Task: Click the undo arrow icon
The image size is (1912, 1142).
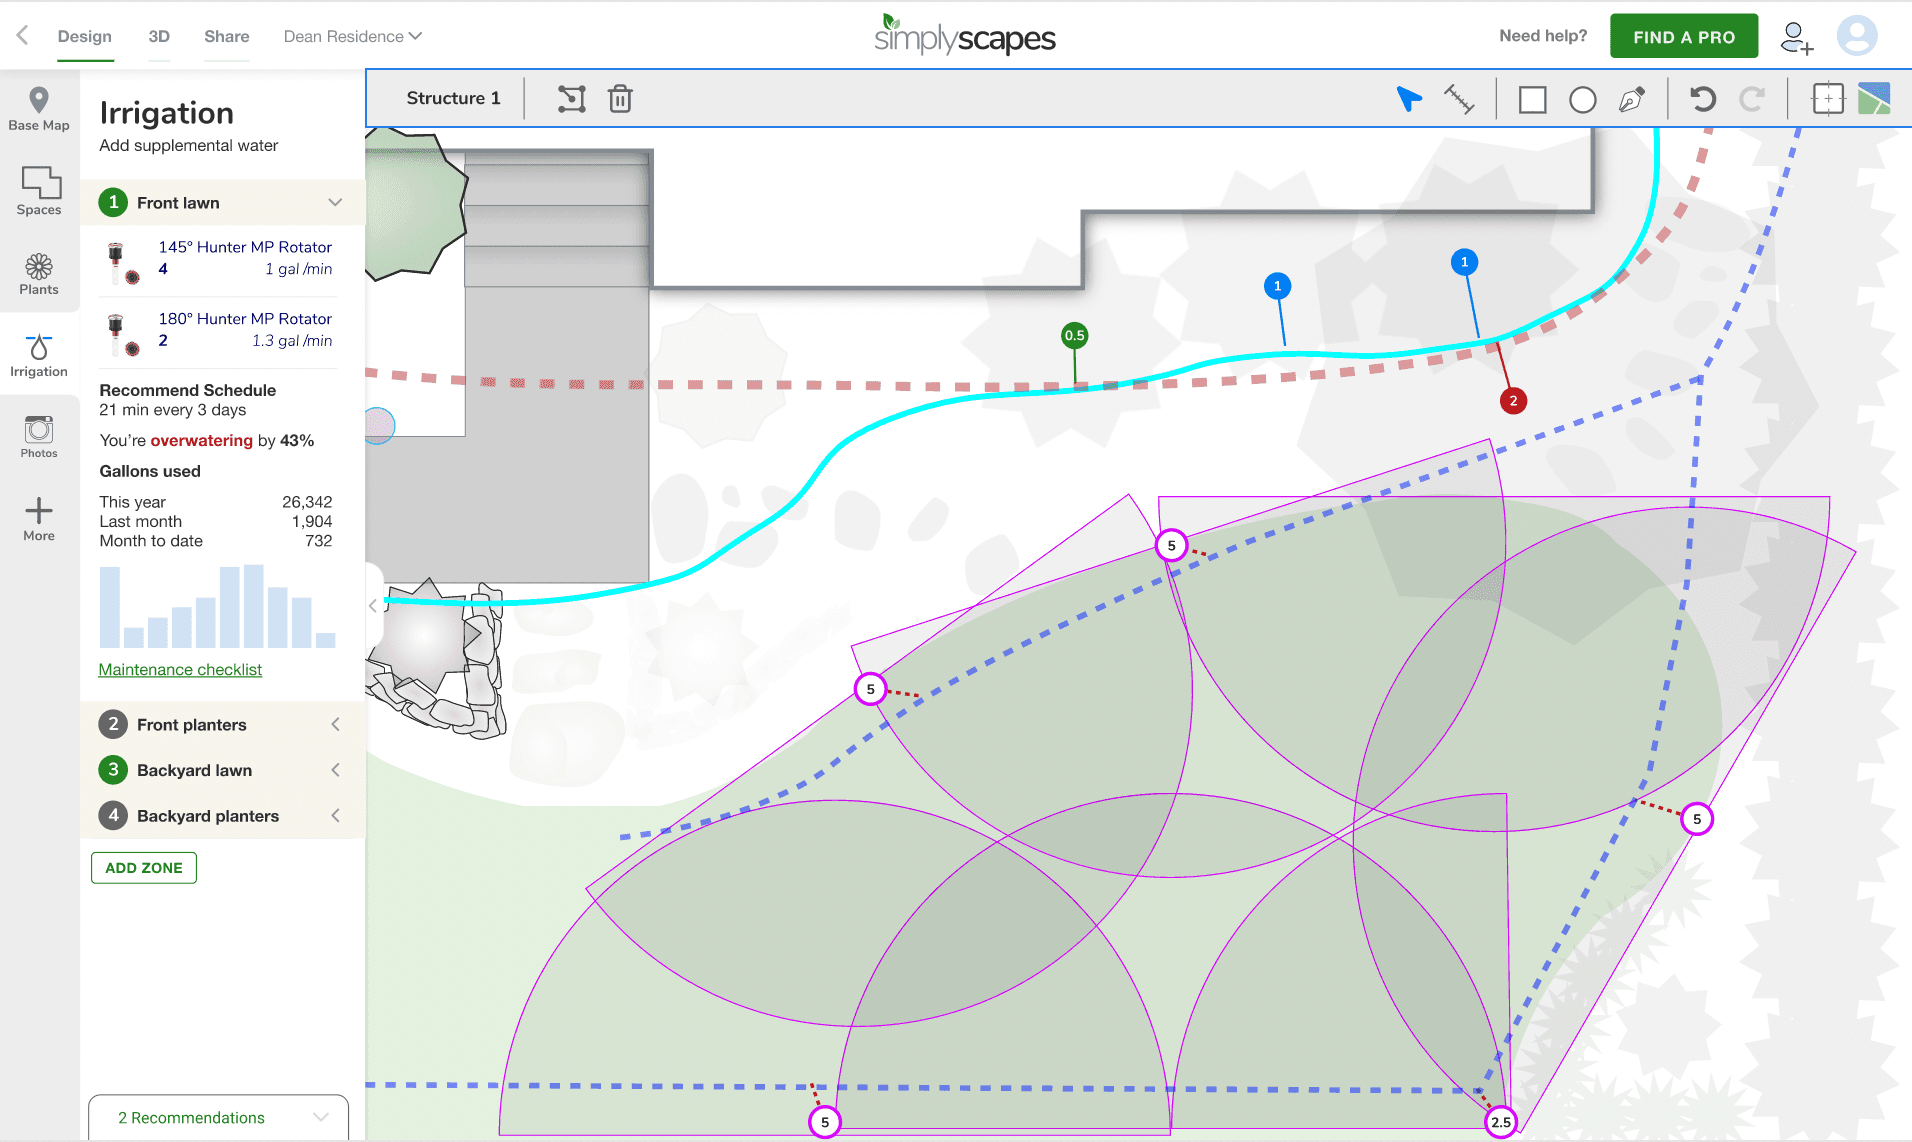Action: click(x=1702, y=99)
